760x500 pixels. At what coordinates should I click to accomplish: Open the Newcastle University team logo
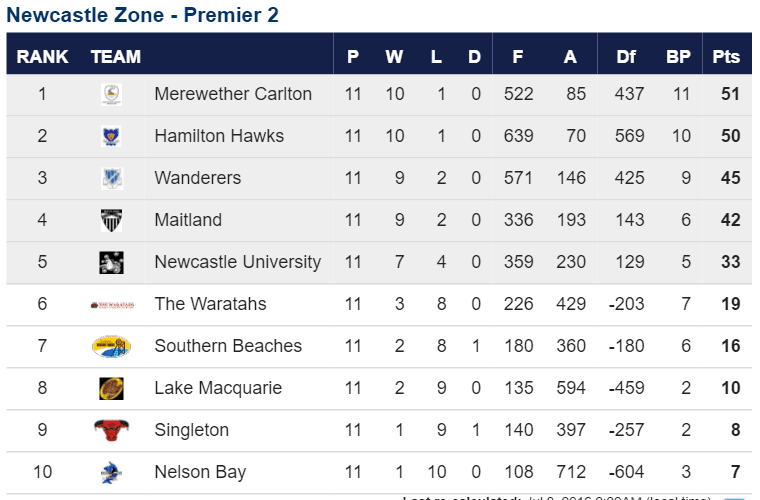point(111,263)
